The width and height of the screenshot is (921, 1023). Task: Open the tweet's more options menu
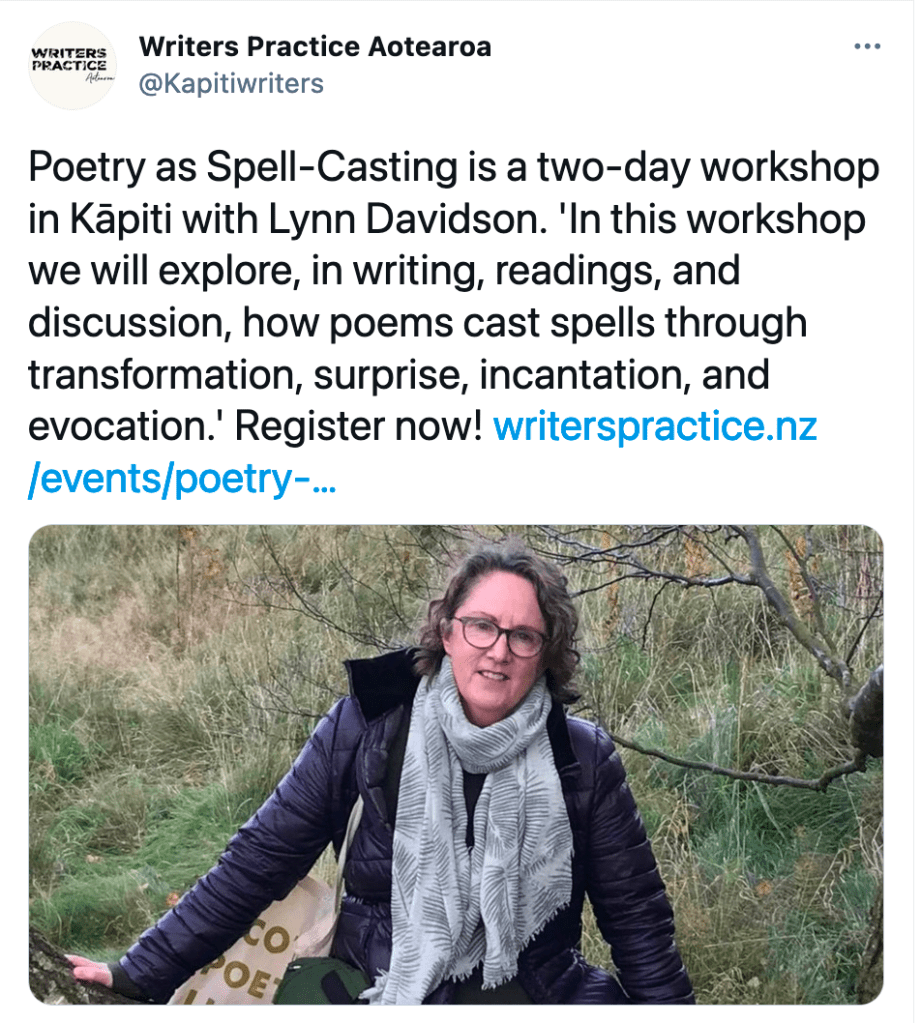coord(866,47)
